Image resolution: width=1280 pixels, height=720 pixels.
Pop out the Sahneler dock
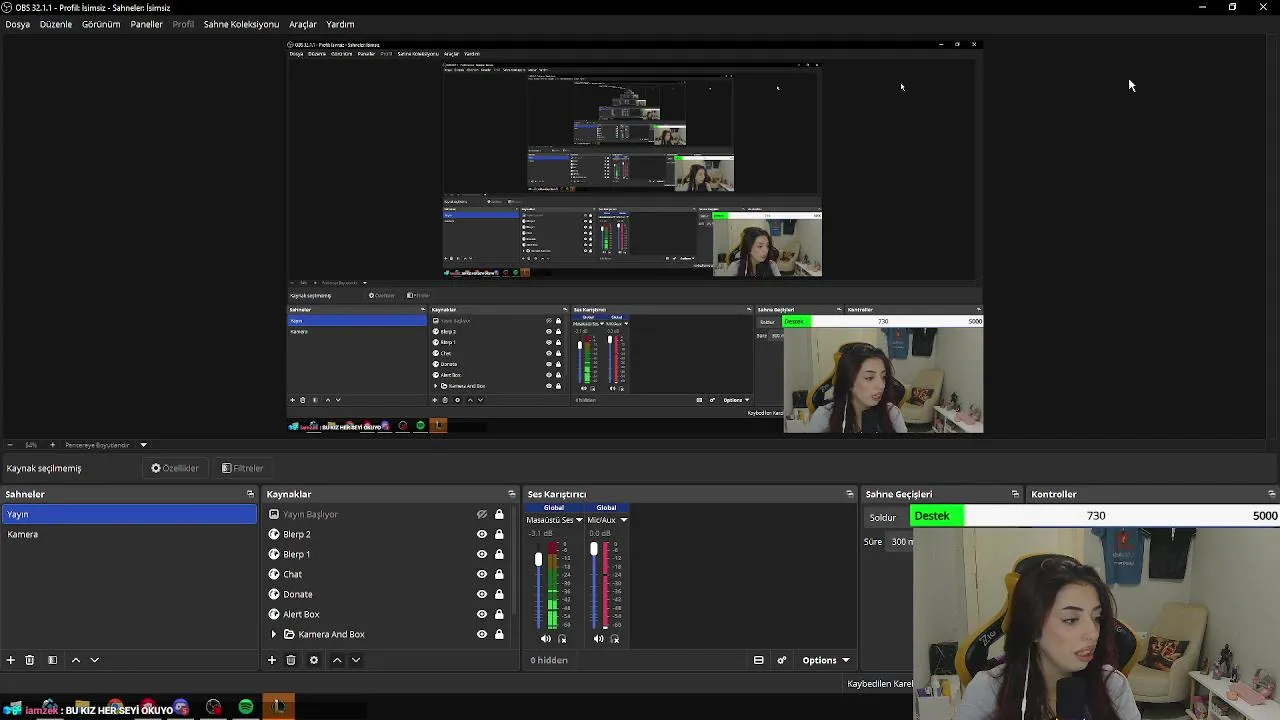pos(250,494)
